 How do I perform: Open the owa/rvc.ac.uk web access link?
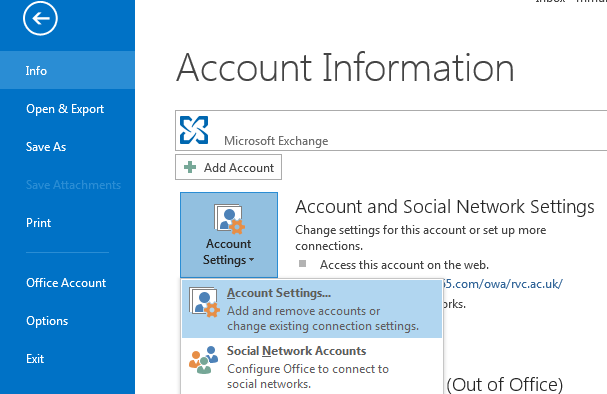click(502, 284)
